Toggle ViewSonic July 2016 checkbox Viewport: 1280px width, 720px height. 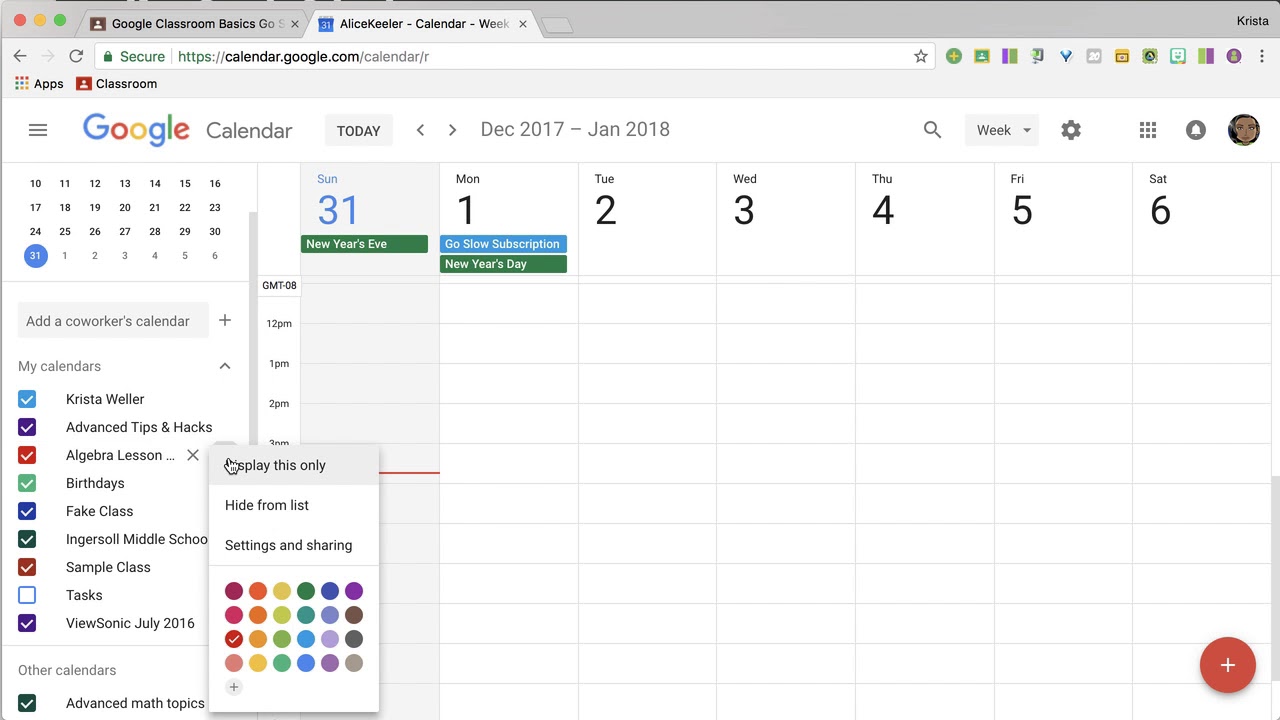pos(27,623)
